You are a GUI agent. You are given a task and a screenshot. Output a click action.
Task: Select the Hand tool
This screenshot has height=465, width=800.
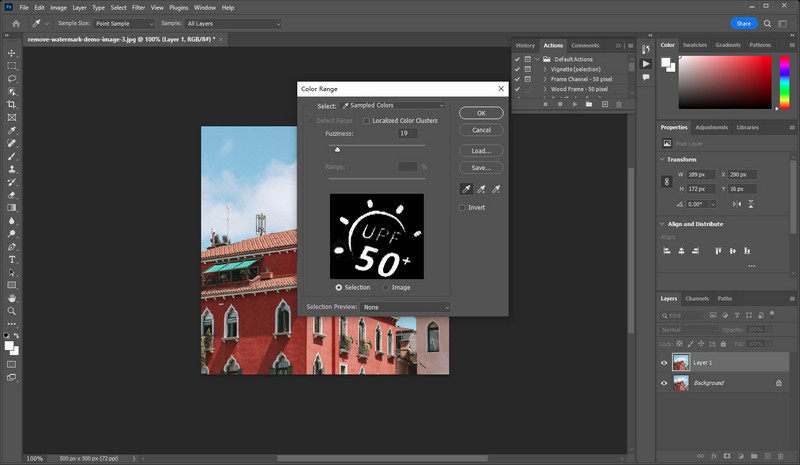pyautogui.click(x=12, y=298)
